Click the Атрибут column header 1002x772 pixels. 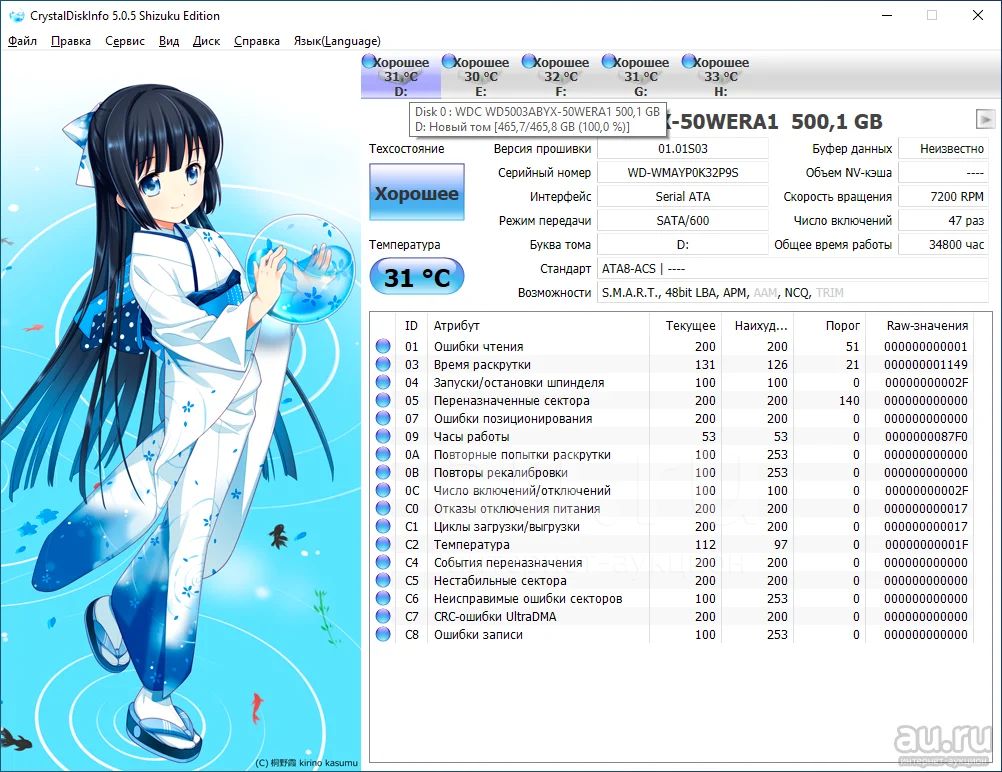(x=539, y=325)
